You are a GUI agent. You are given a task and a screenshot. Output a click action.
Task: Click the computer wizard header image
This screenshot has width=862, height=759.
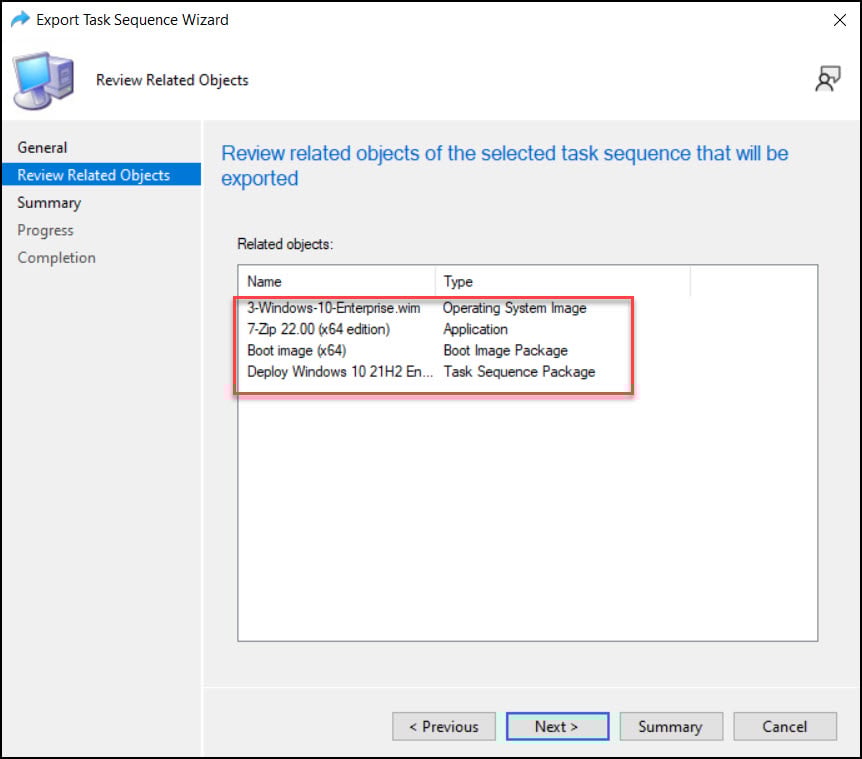(44, 80)
